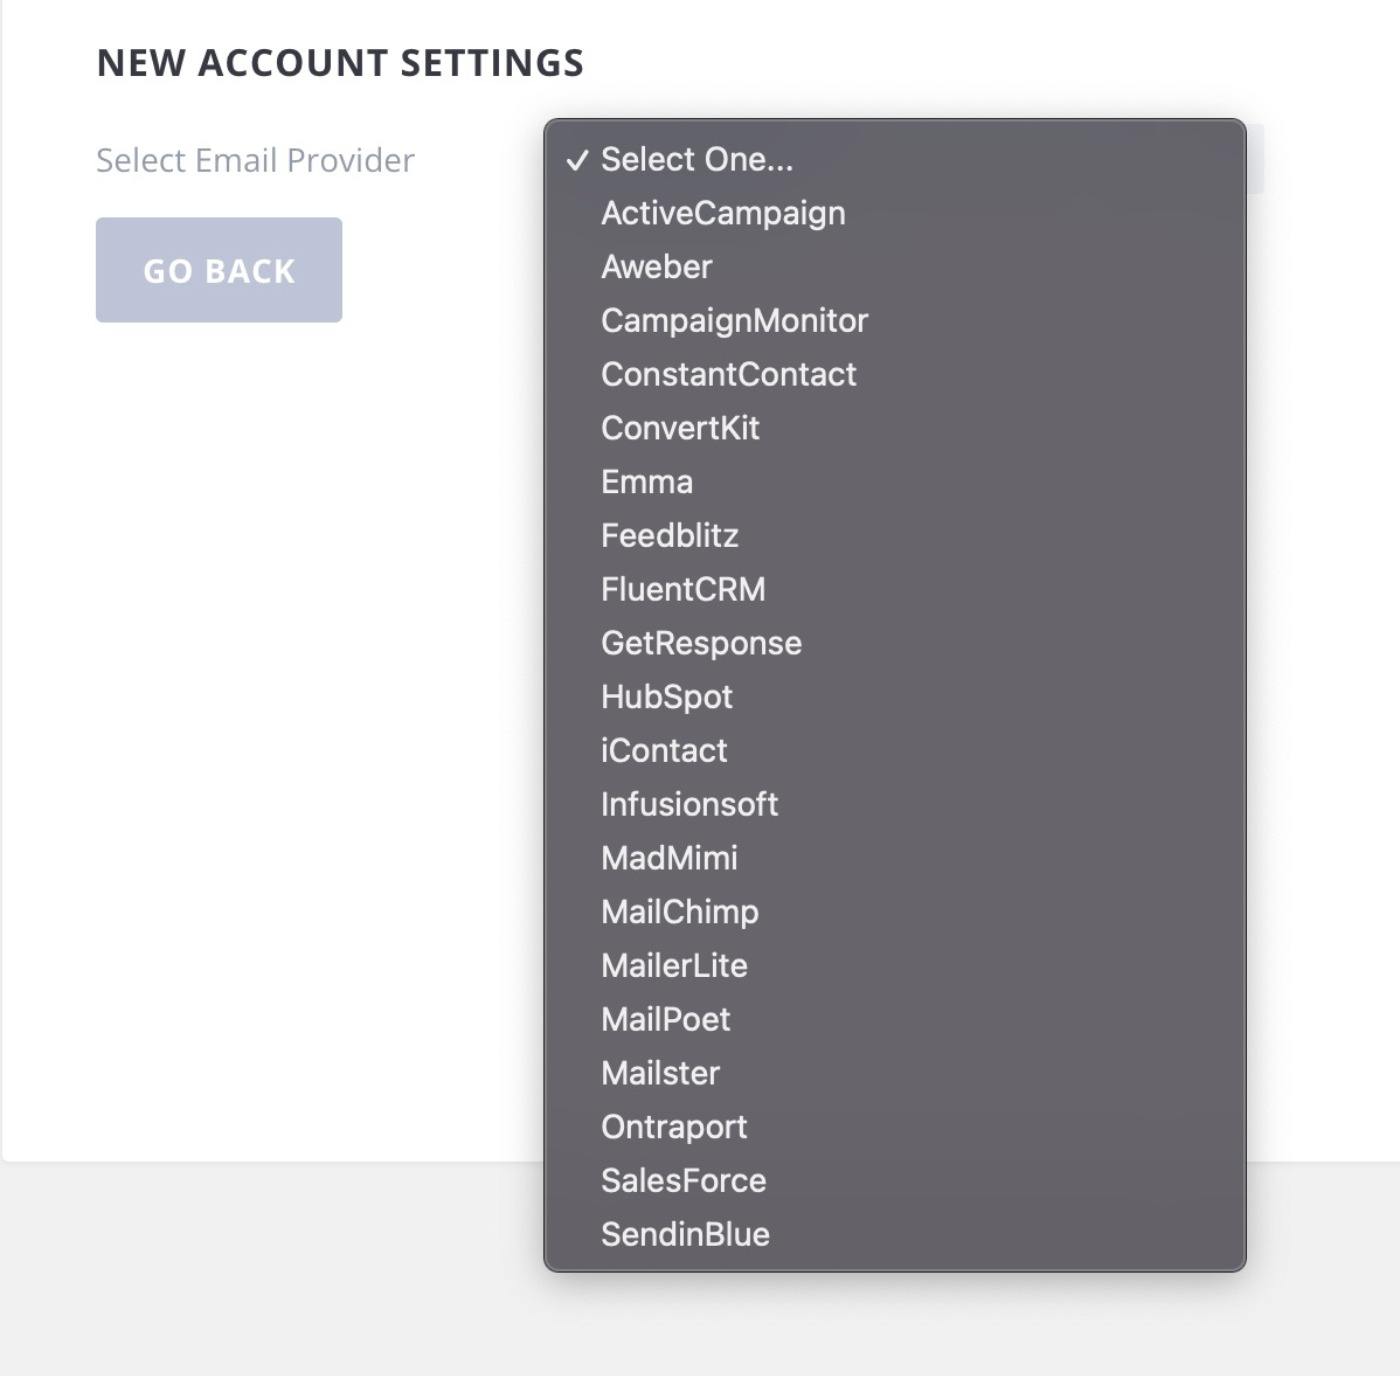
Task: Select Emma as the provider
Action: [x=895, y=482]
